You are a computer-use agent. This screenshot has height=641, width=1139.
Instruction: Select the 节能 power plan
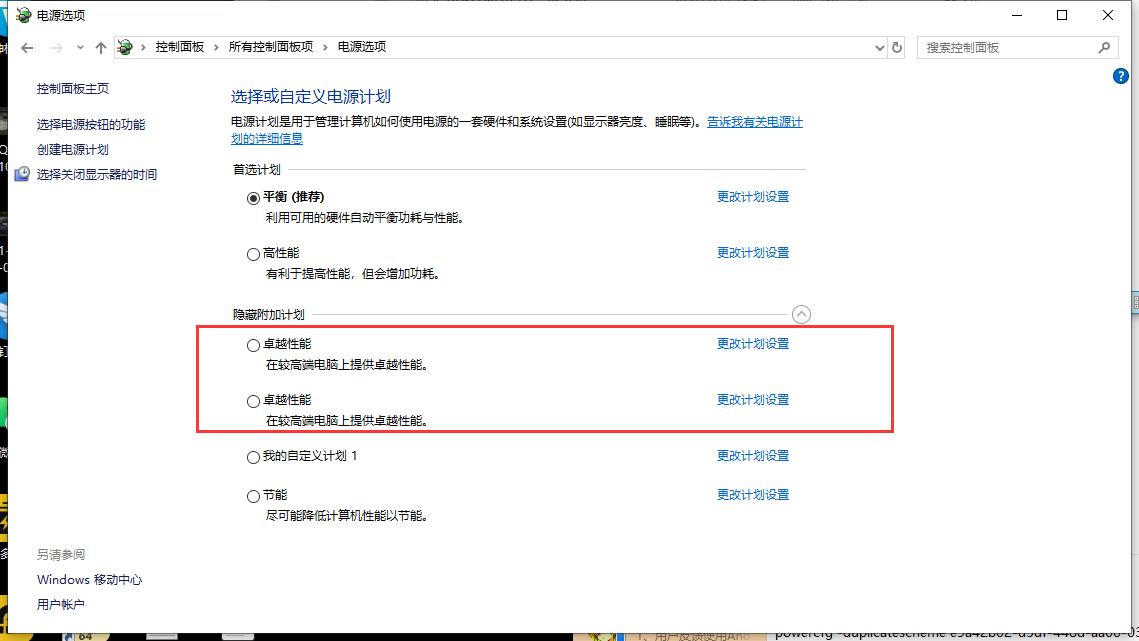click(x=253, y=496)
